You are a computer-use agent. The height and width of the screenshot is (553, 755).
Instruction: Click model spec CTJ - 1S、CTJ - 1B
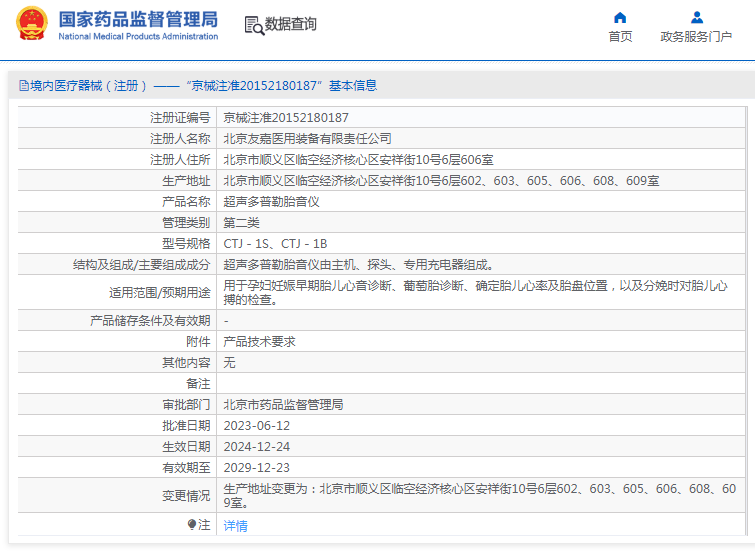coord(275,244)
